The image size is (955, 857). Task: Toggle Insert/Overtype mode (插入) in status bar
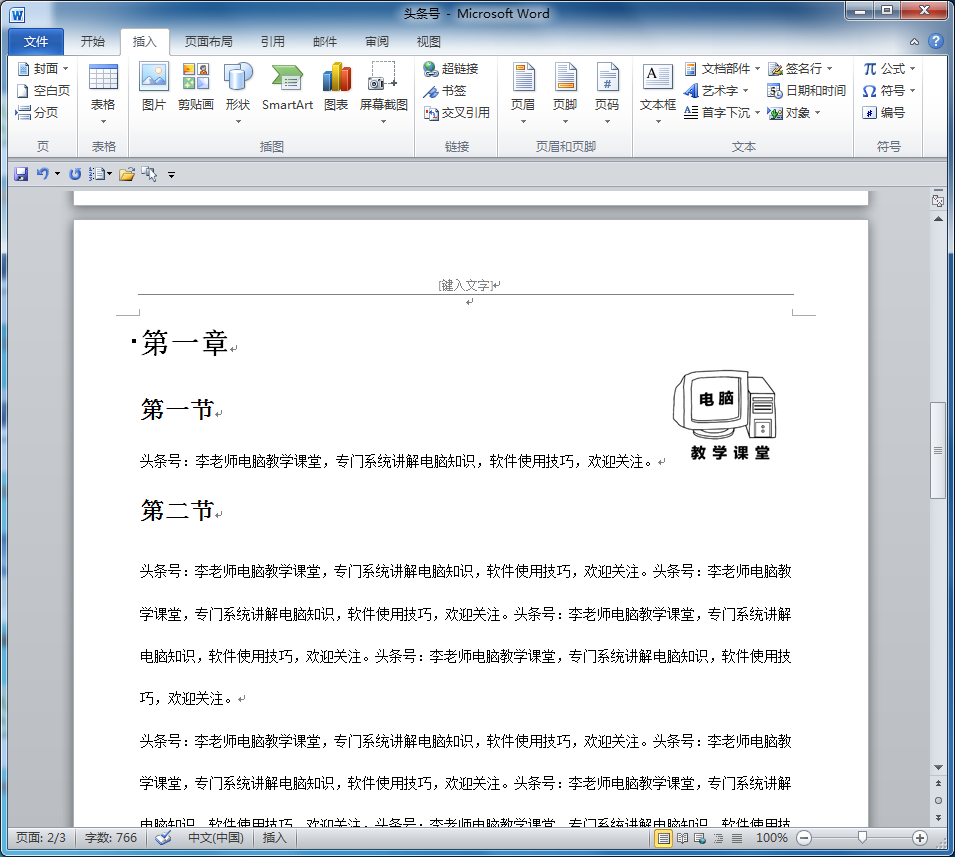click(275, 838)
